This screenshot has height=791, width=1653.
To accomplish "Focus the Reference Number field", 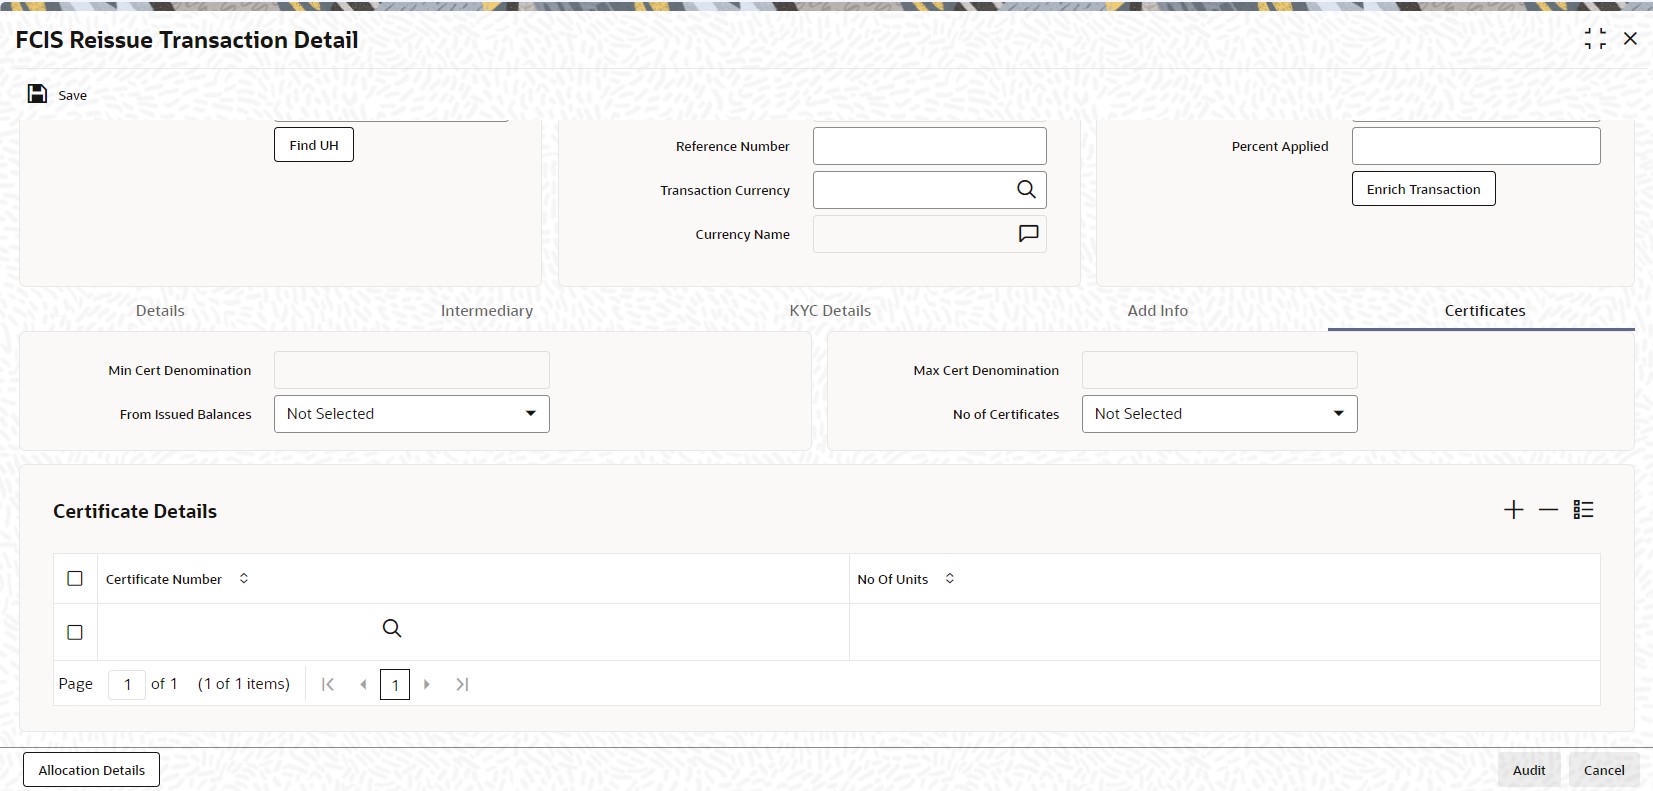I will point(930,146).
